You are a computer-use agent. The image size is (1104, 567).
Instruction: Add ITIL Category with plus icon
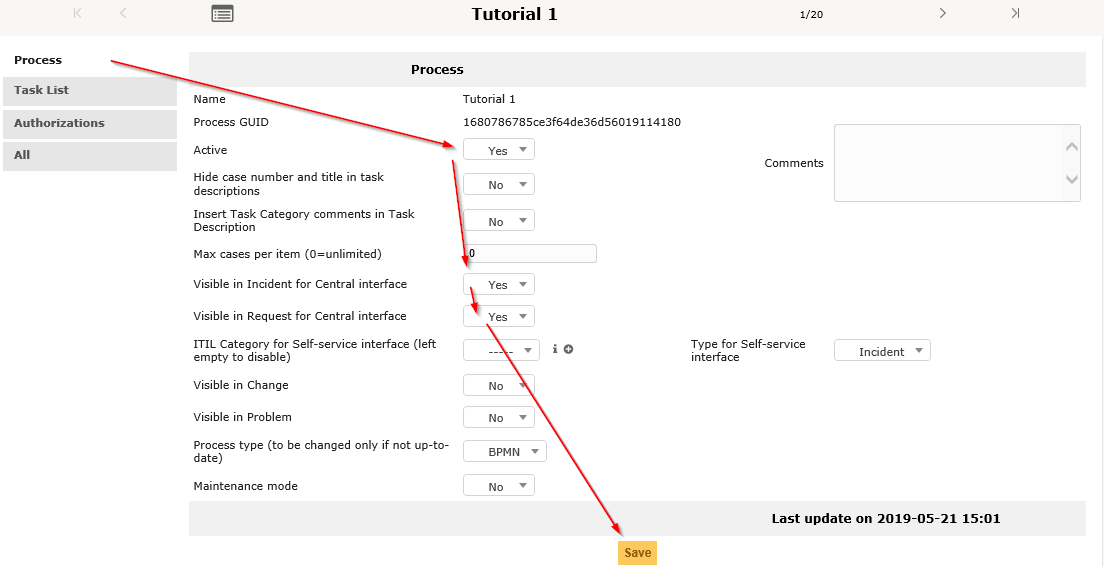568,349
